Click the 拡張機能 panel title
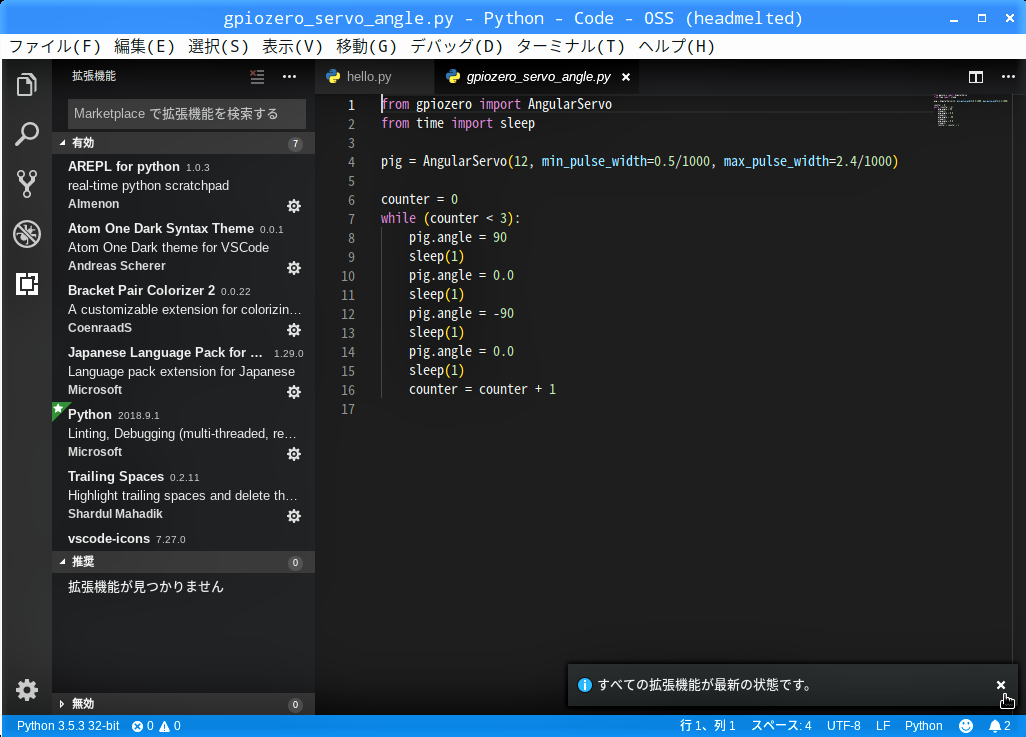Viewport: 1026px width, 737px height. [94, 76]
